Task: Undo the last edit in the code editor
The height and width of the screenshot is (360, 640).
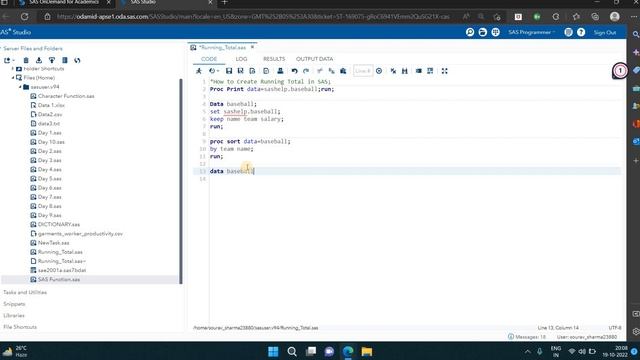Action: pyautogui.click(x=294, y=71)
